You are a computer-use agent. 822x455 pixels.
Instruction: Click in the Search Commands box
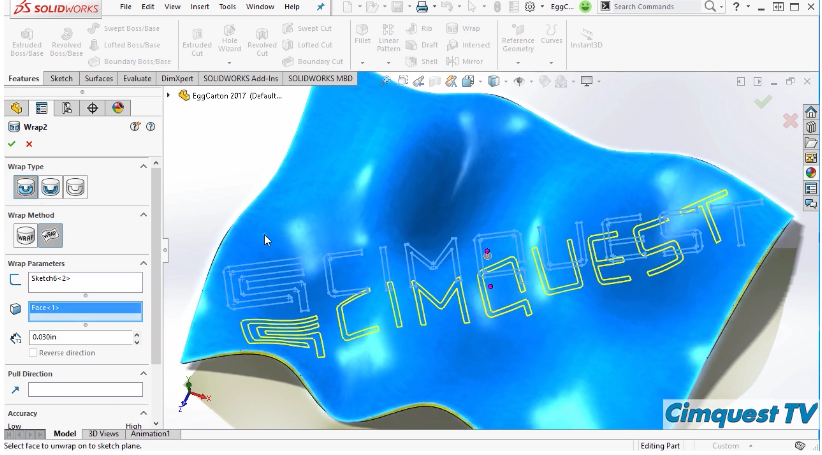pos(655,7)
